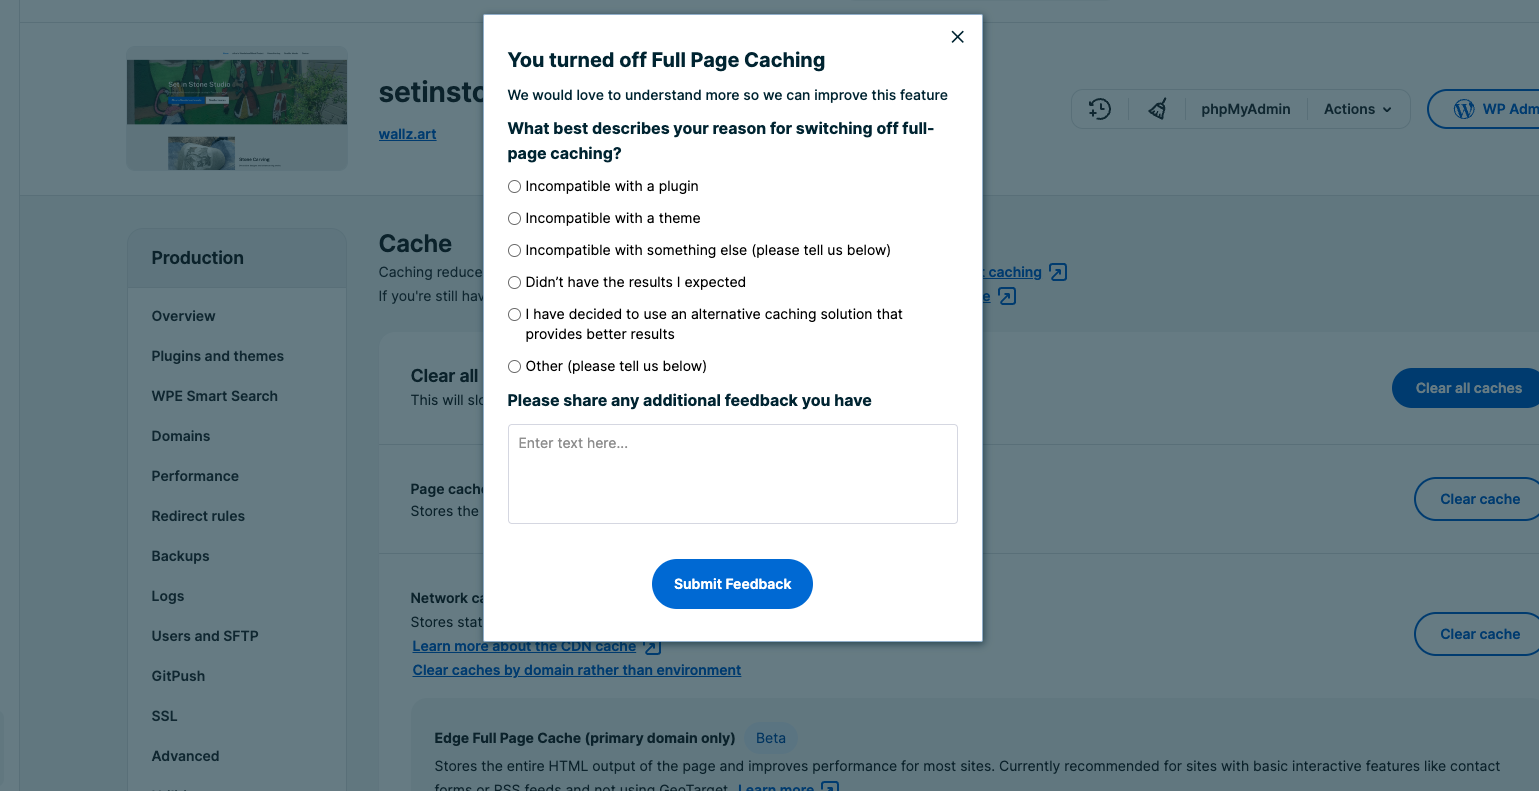Click the backup history icon in the top toolbar
Viewport: 1539px width, 791px height.
point(1100,109)
